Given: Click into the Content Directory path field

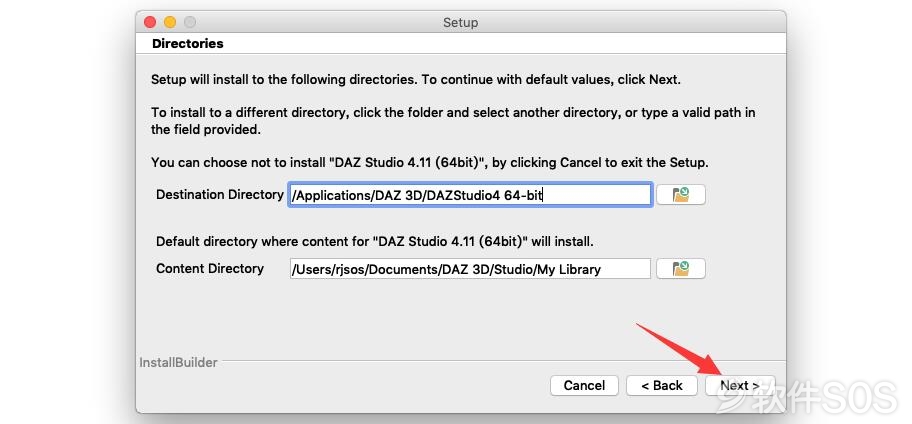Looking at the screenshot, I should coord(470,269).
